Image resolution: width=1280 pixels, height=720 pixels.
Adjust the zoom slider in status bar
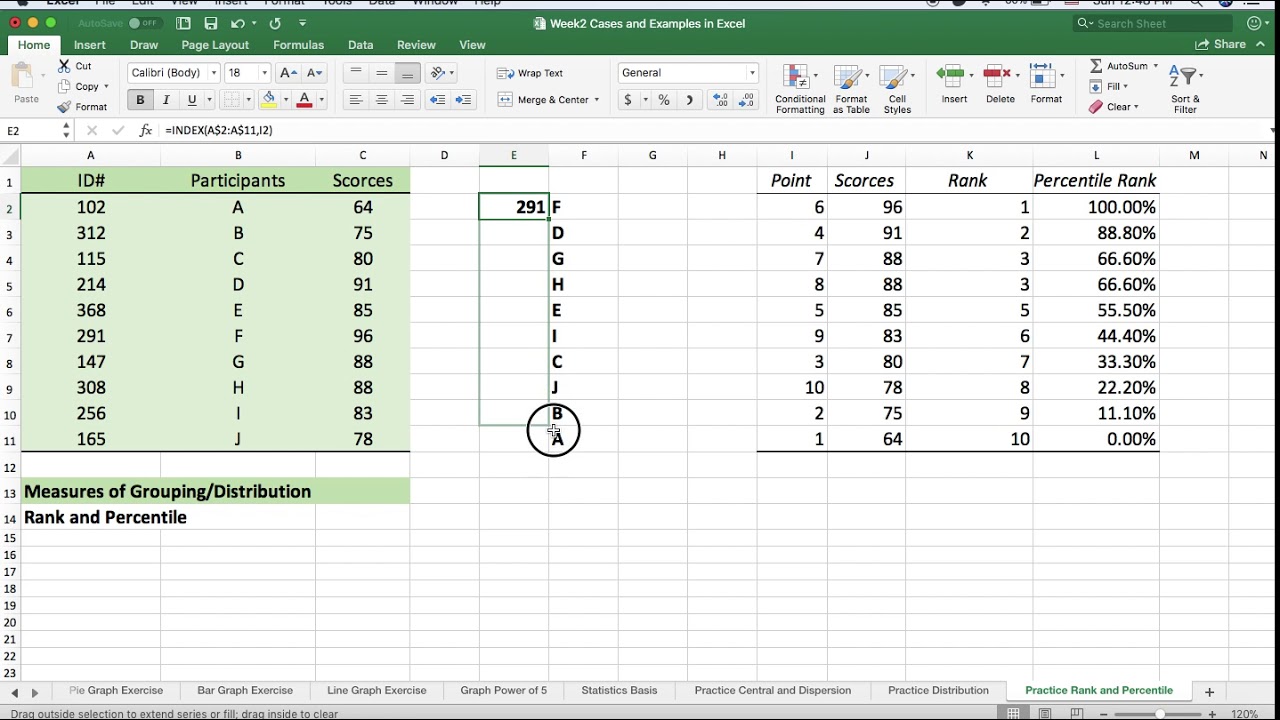1160,714
